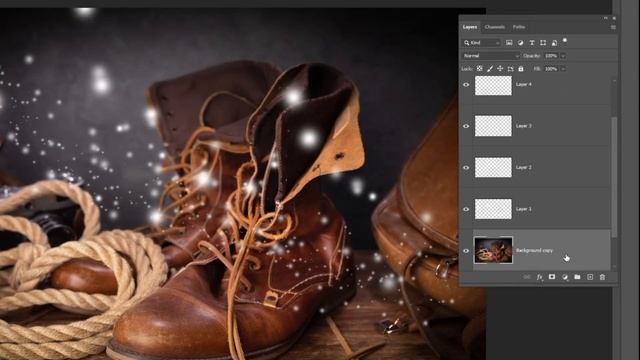Open the fx layer style menu
Image resolution: width=640 pixels, height=360 pixels.
pos(540,277)
